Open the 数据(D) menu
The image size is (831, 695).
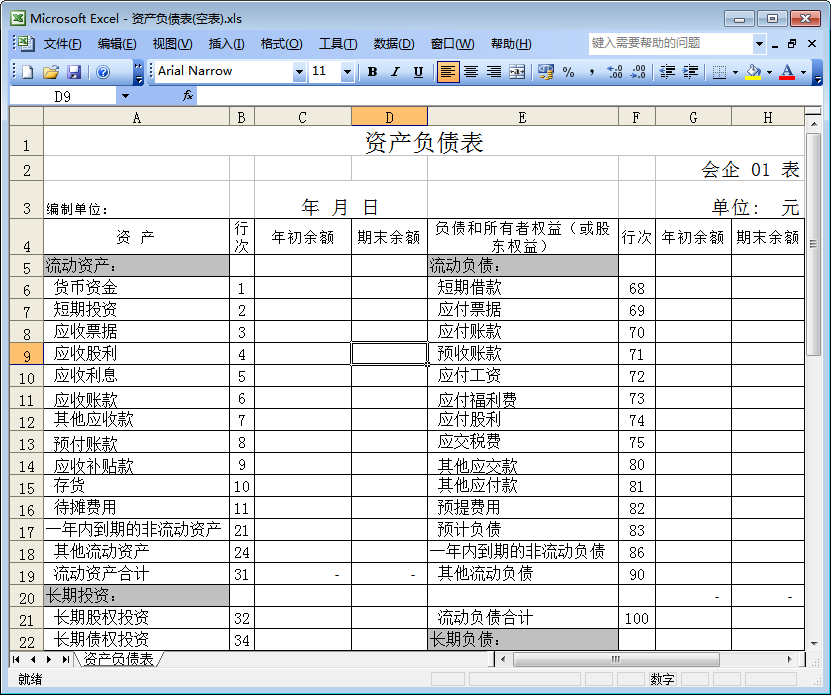coord(394,44)
